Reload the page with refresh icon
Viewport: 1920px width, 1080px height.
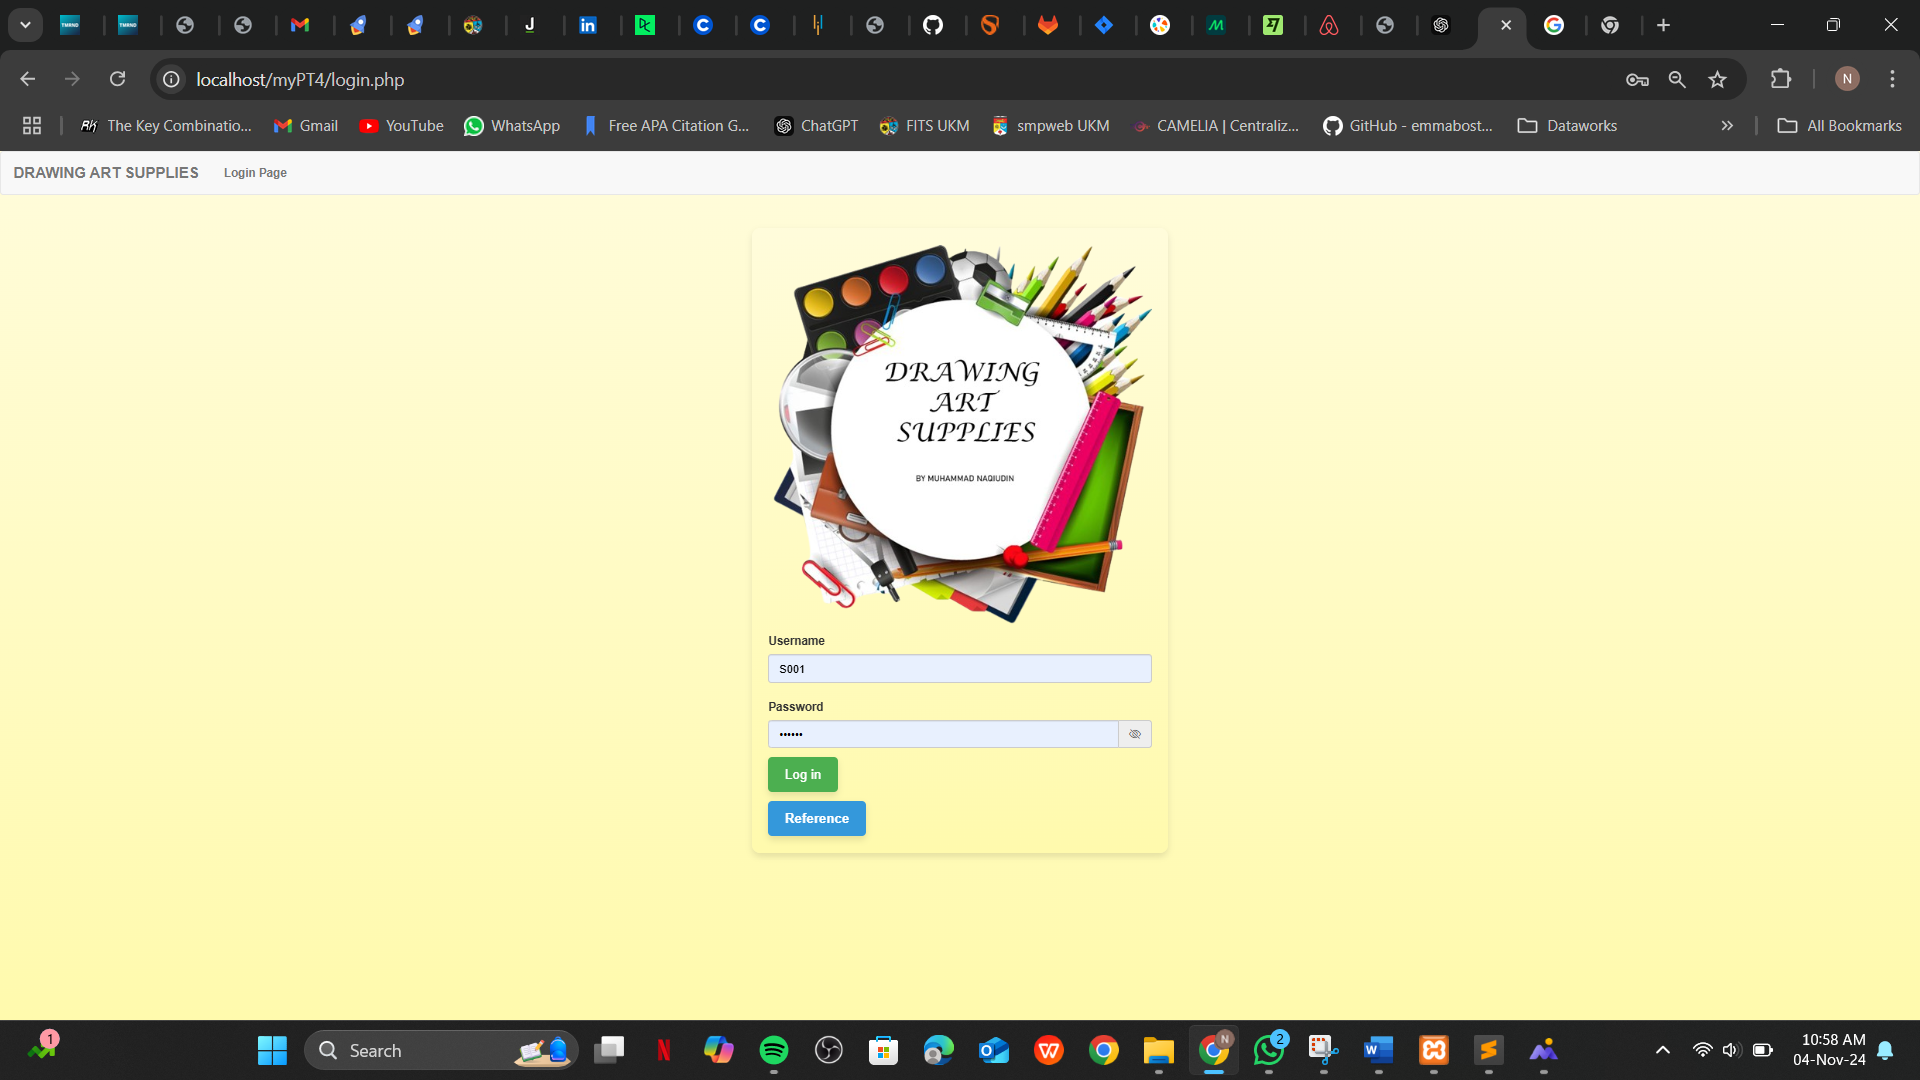tap(117, 79)
